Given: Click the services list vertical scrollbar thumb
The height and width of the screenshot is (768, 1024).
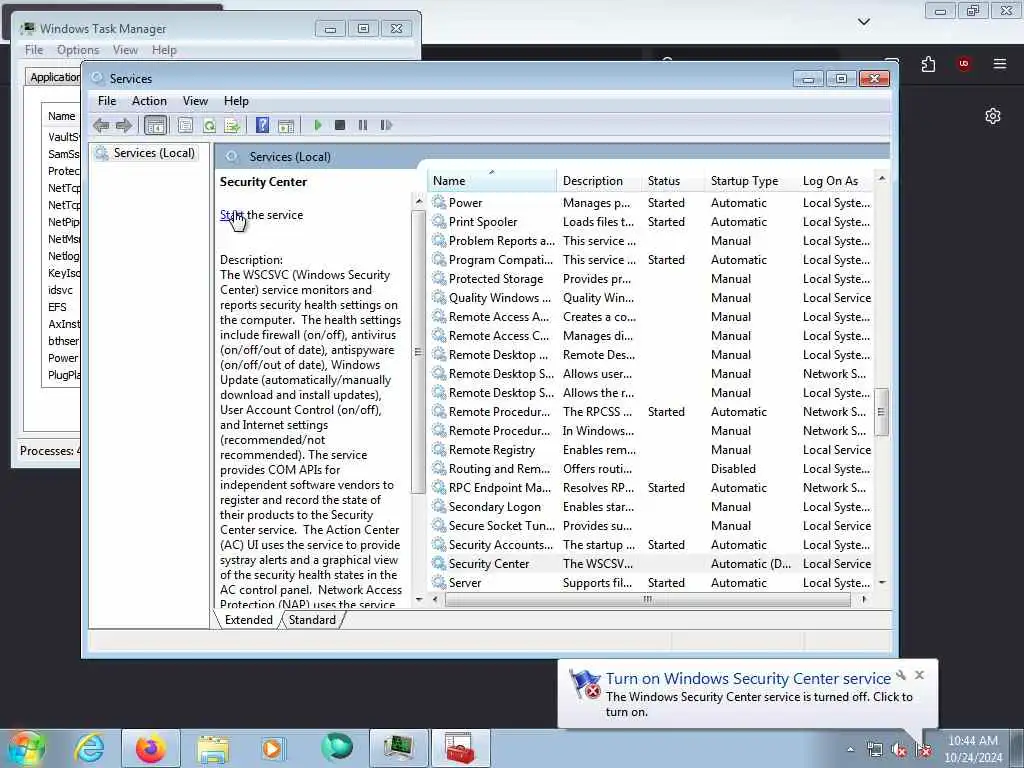Looking at the screenshot, I should coord(882,411).
